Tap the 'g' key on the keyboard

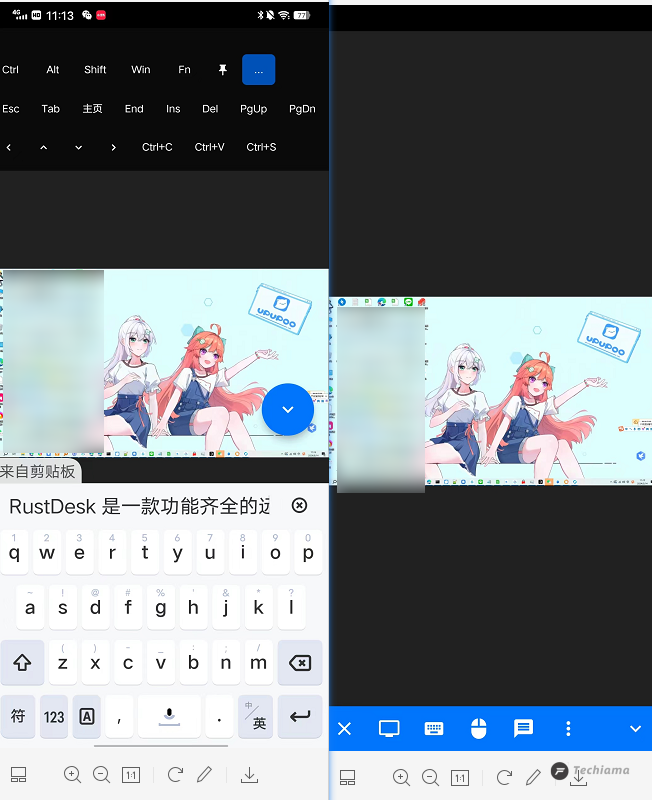point(161,607)
